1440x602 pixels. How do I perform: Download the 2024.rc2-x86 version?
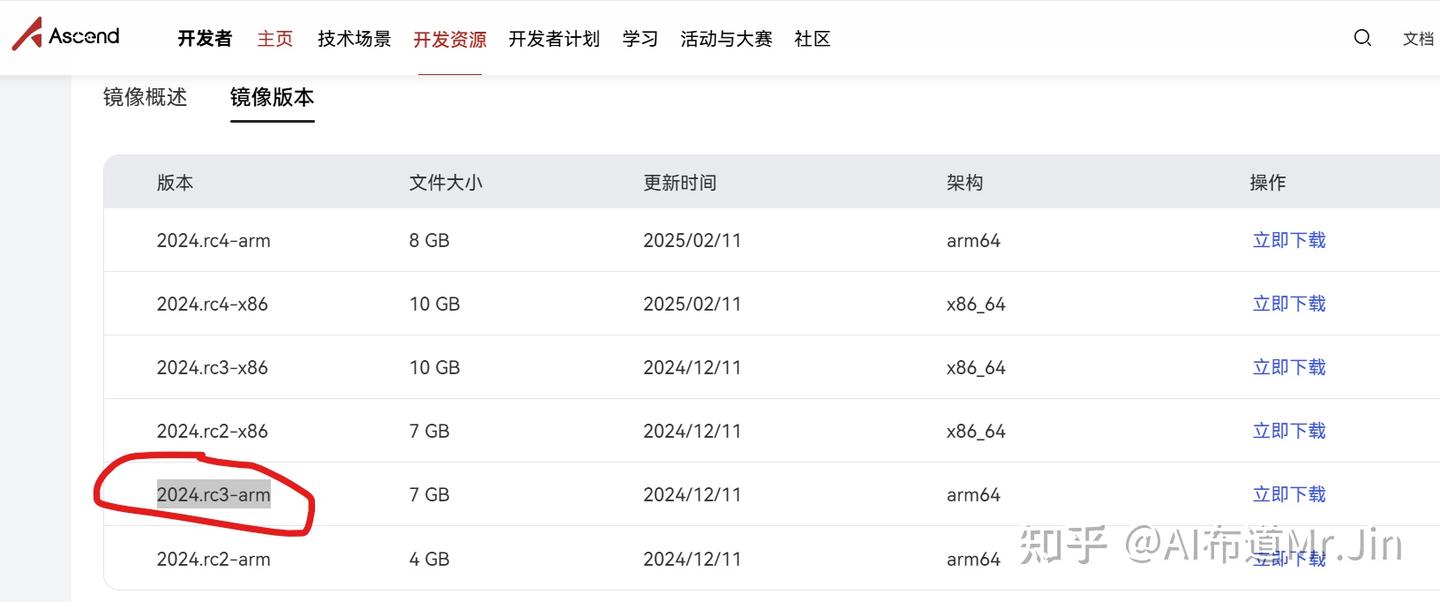pyautogui.click(x=1289, y=430)
